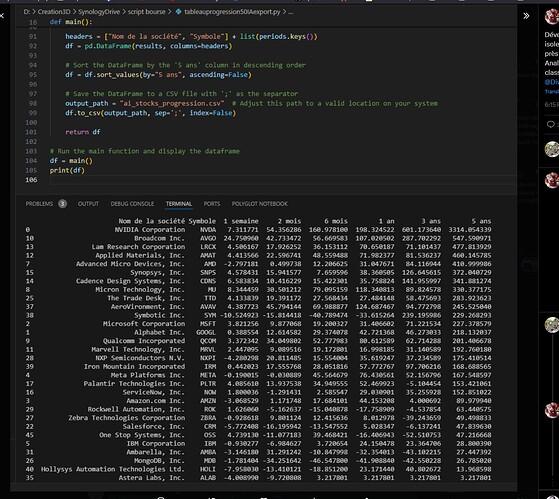This screenshot has height=499, width=559.
Task: Click the @Div mention link in the post
Action: click(x=552, y=82)
